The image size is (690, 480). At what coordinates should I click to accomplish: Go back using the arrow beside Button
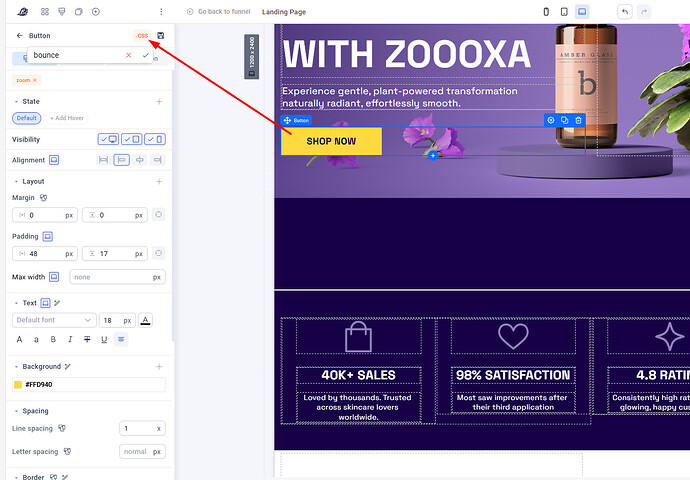(x=19, y=35)
